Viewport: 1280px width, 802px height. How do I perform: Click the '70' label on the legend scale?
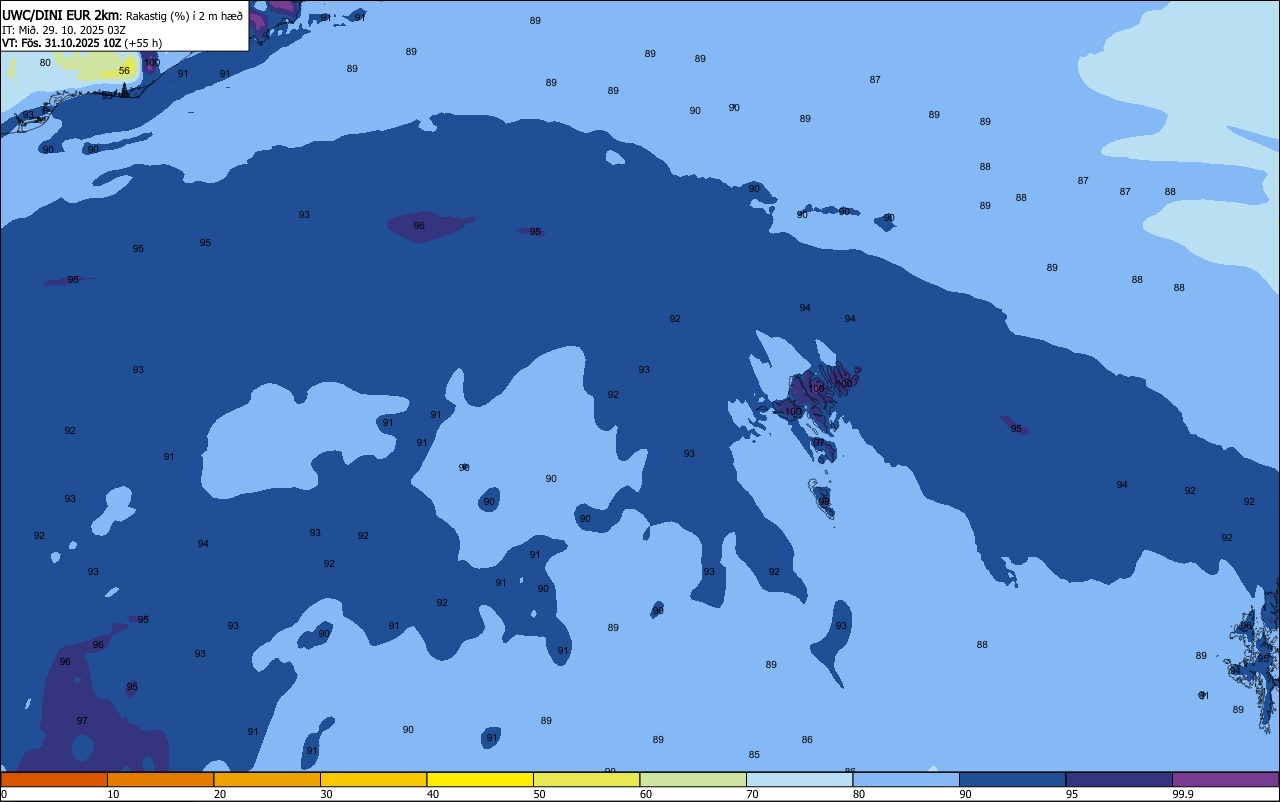(752, 794)
